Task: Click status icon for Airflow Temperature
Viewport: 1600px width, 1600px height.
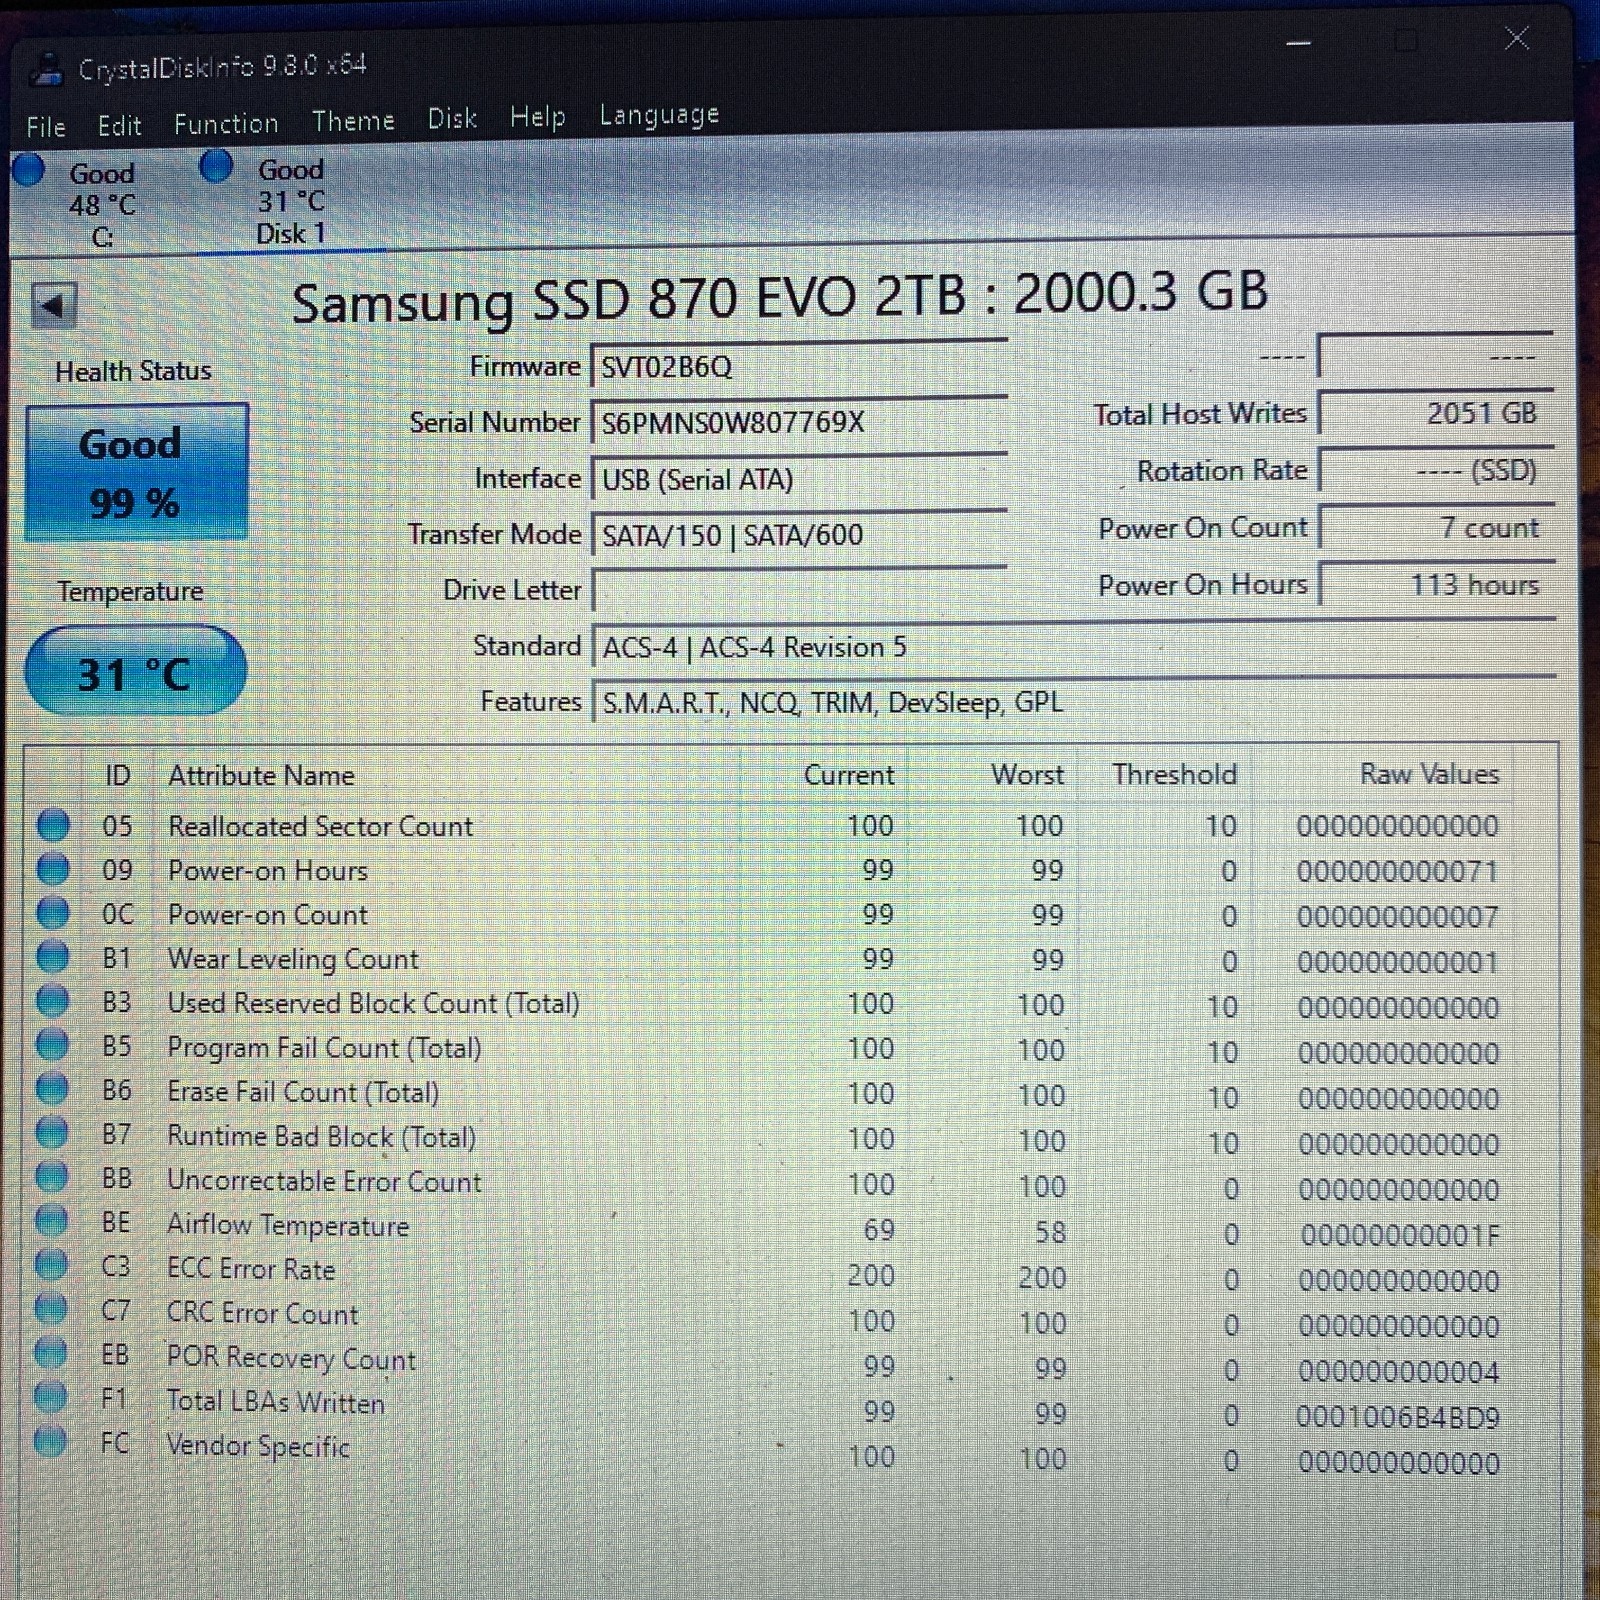Action: tap(52, 1220)
